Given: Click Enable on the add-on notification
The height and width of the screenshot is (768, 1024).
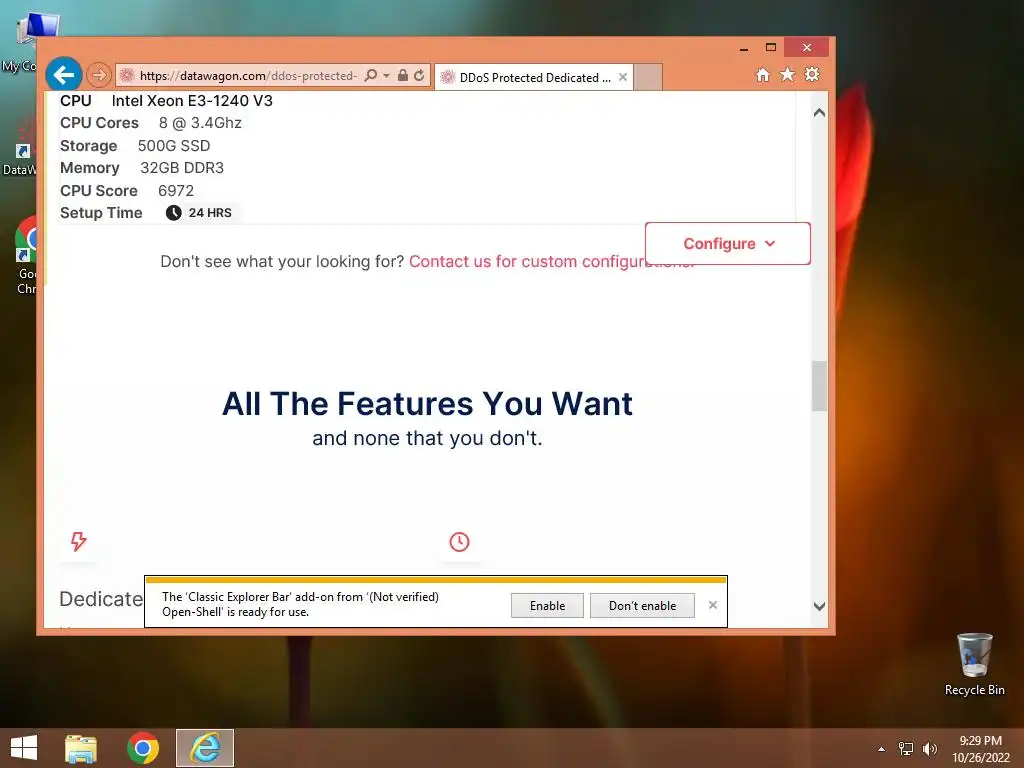Looking at the screenshot, I should tap(547, 605).
